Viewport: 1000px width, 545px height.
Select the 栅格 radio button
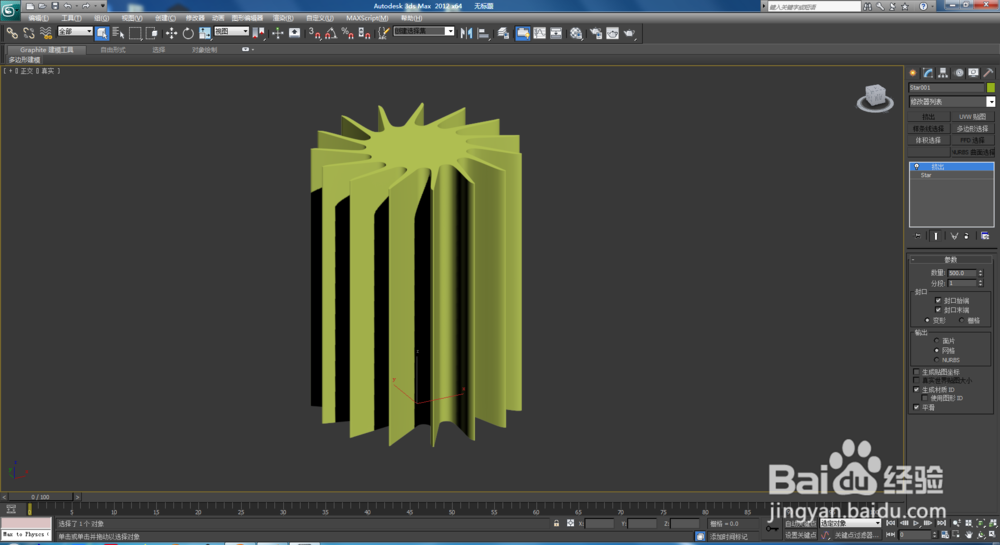point(962,320)
